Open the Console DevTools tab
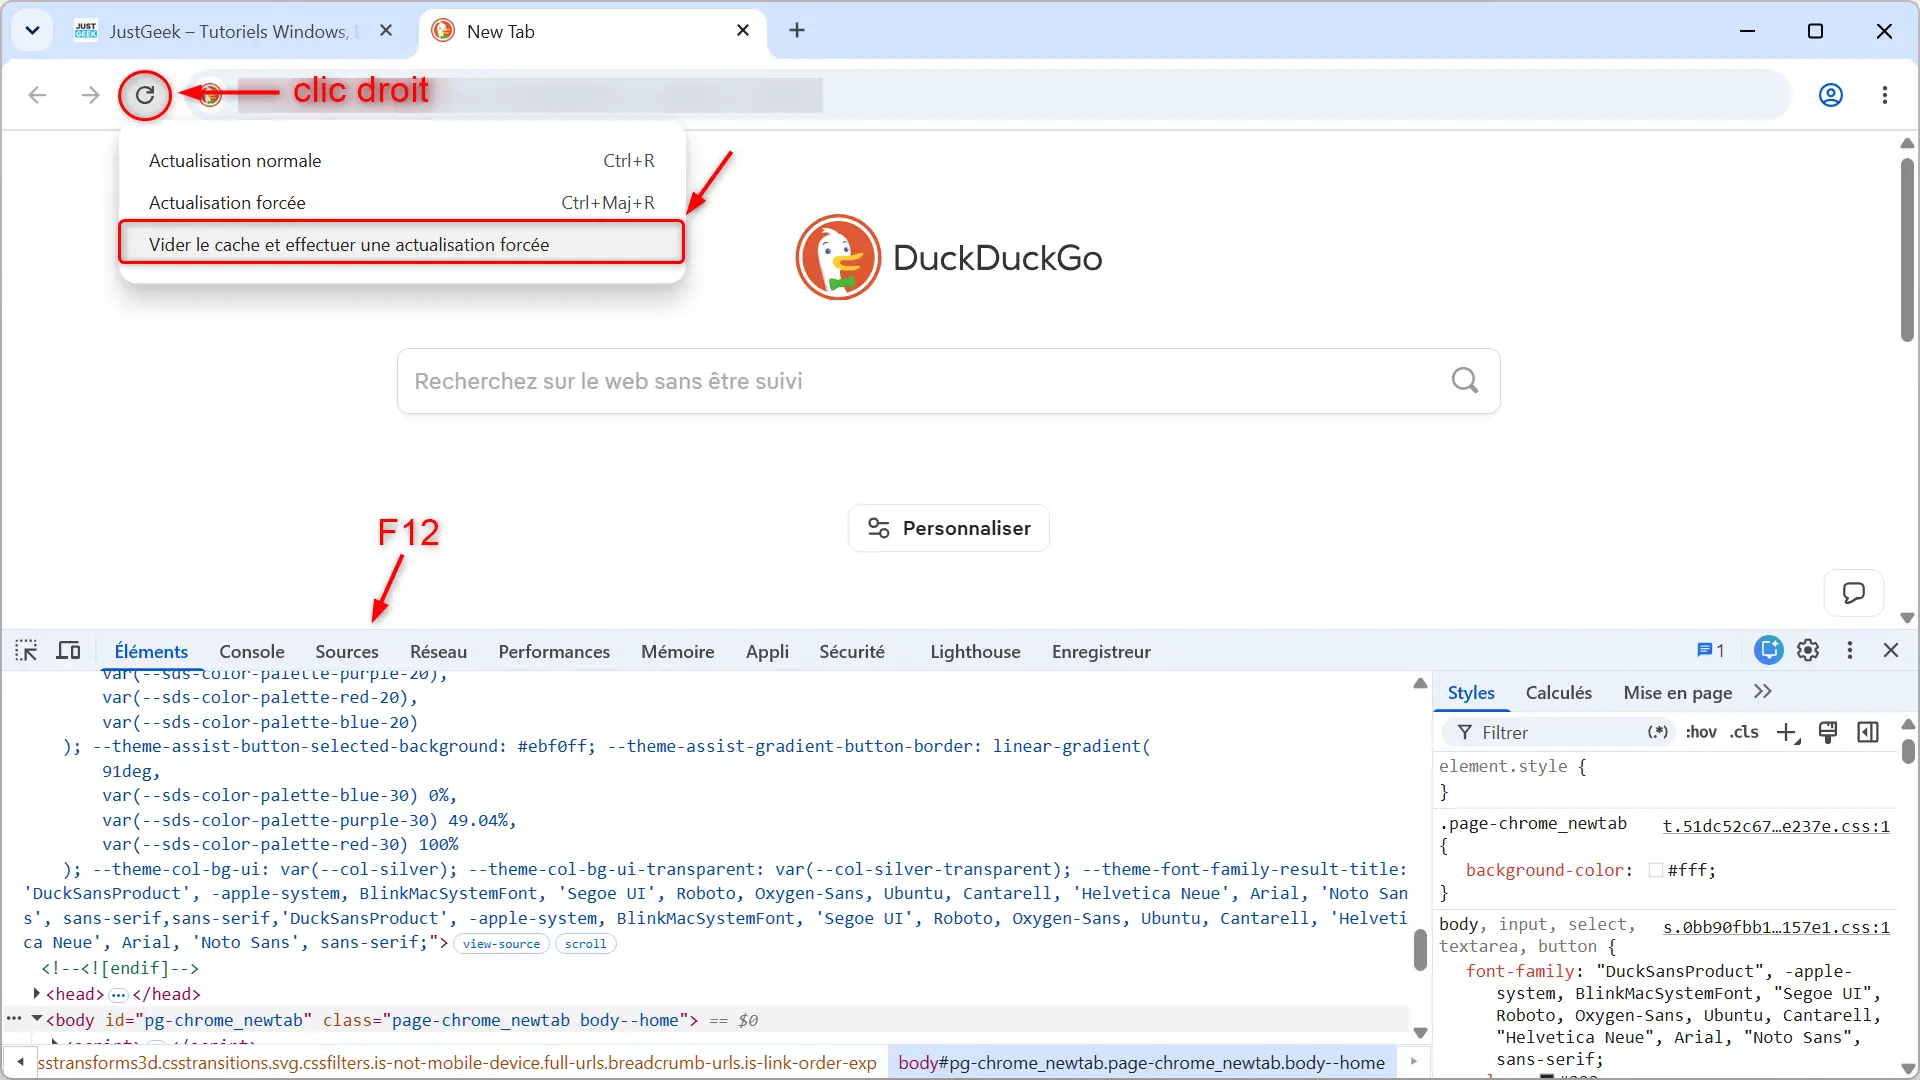This screenshot has width=1920, height=1080. click(x=252, y=652)
